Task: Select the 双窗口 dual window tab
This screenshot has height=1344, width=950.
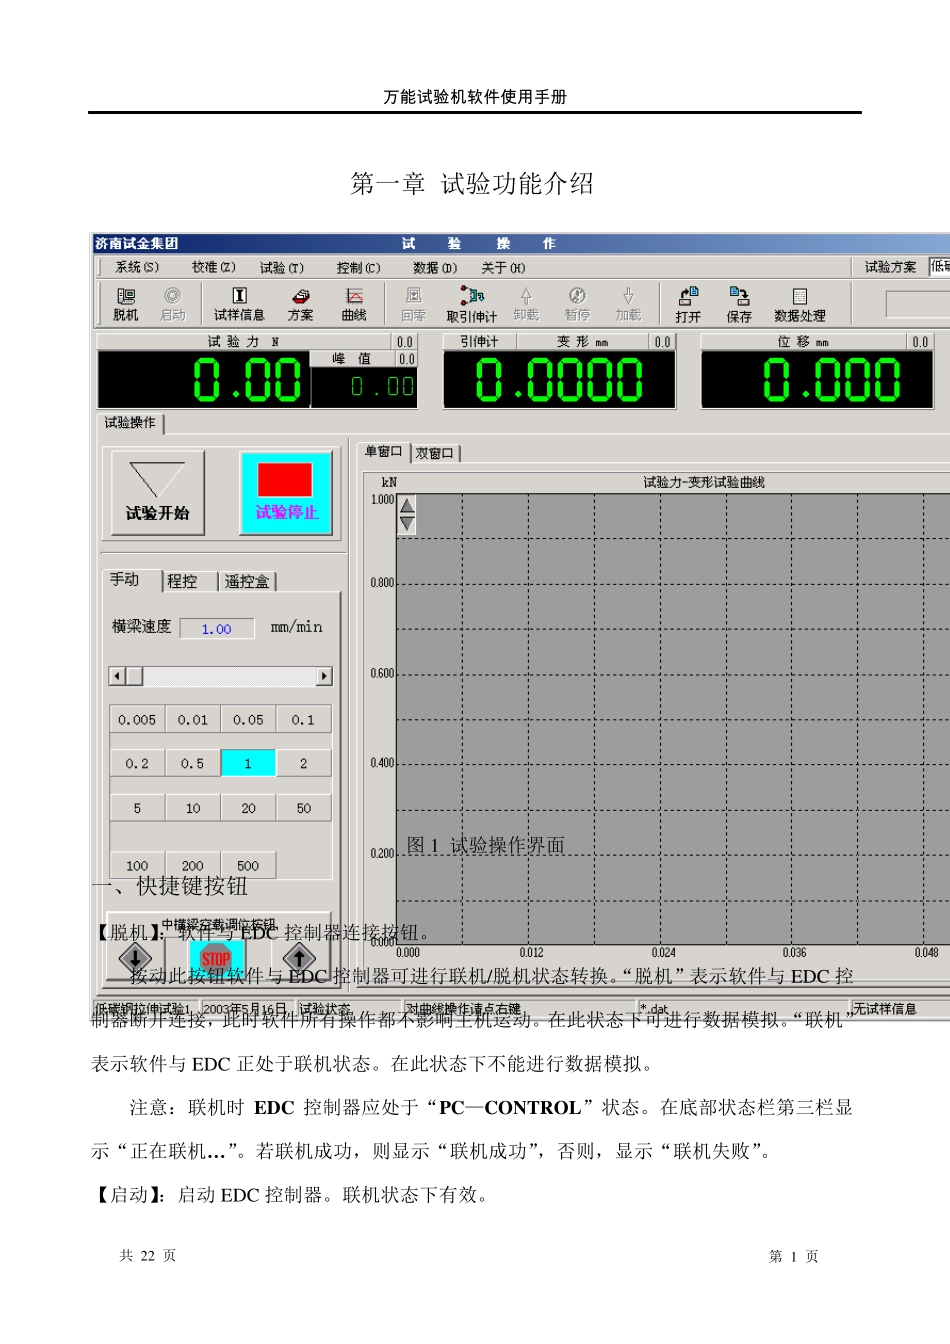Action: [435, 454]
